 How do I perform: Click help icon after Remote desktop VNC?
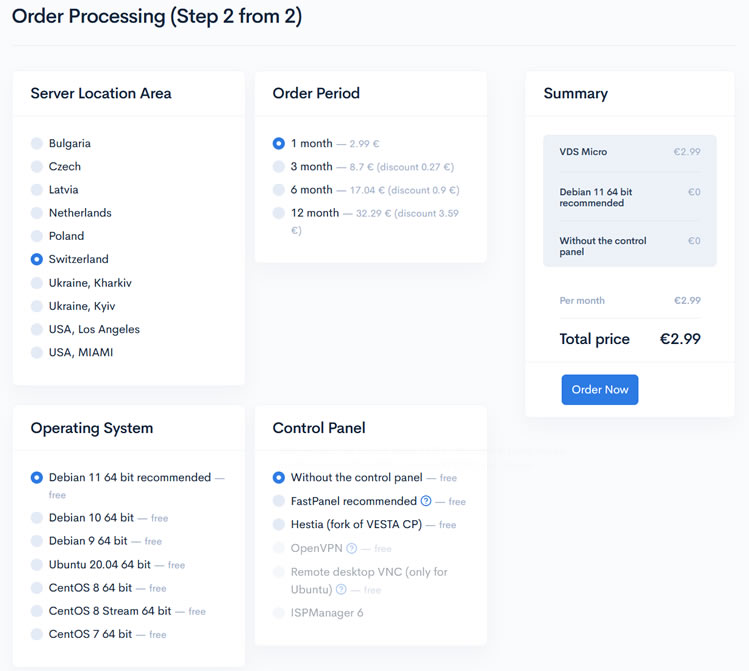[341, 590]
